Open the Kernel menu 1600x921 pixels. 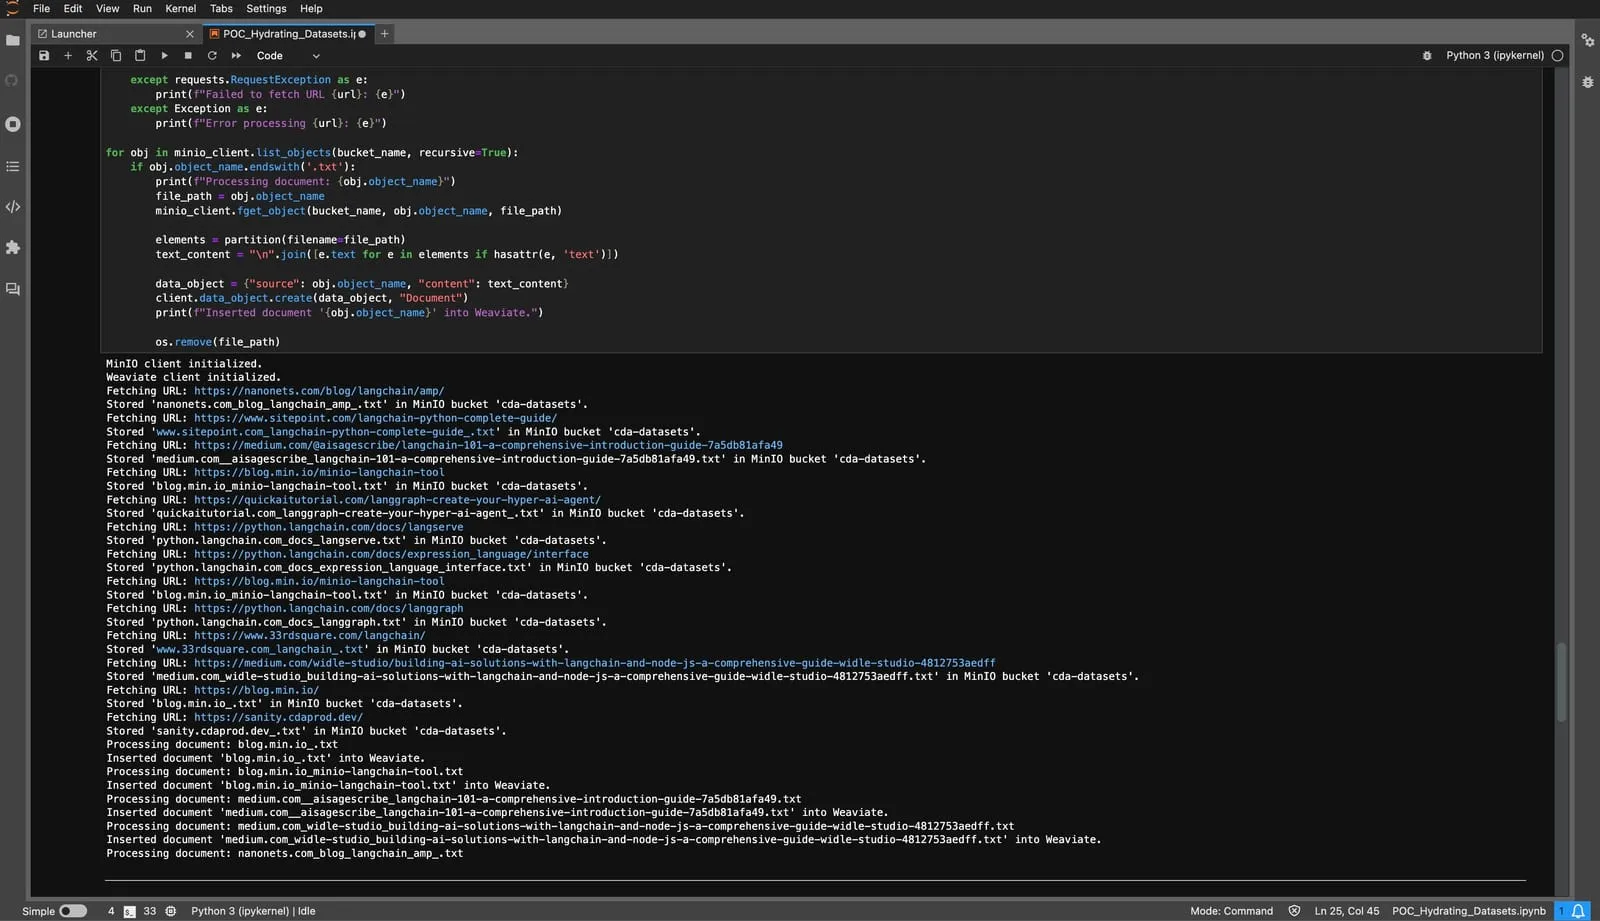pyautogui.click(x=180, y=9)
